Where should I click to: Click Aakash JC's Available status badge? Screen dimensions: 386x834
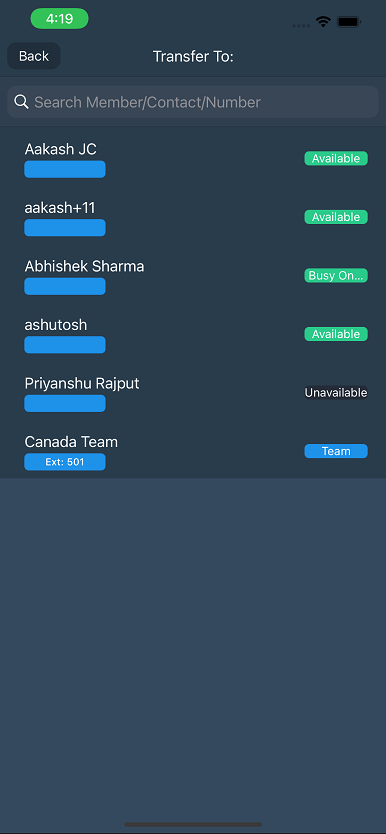336,159
